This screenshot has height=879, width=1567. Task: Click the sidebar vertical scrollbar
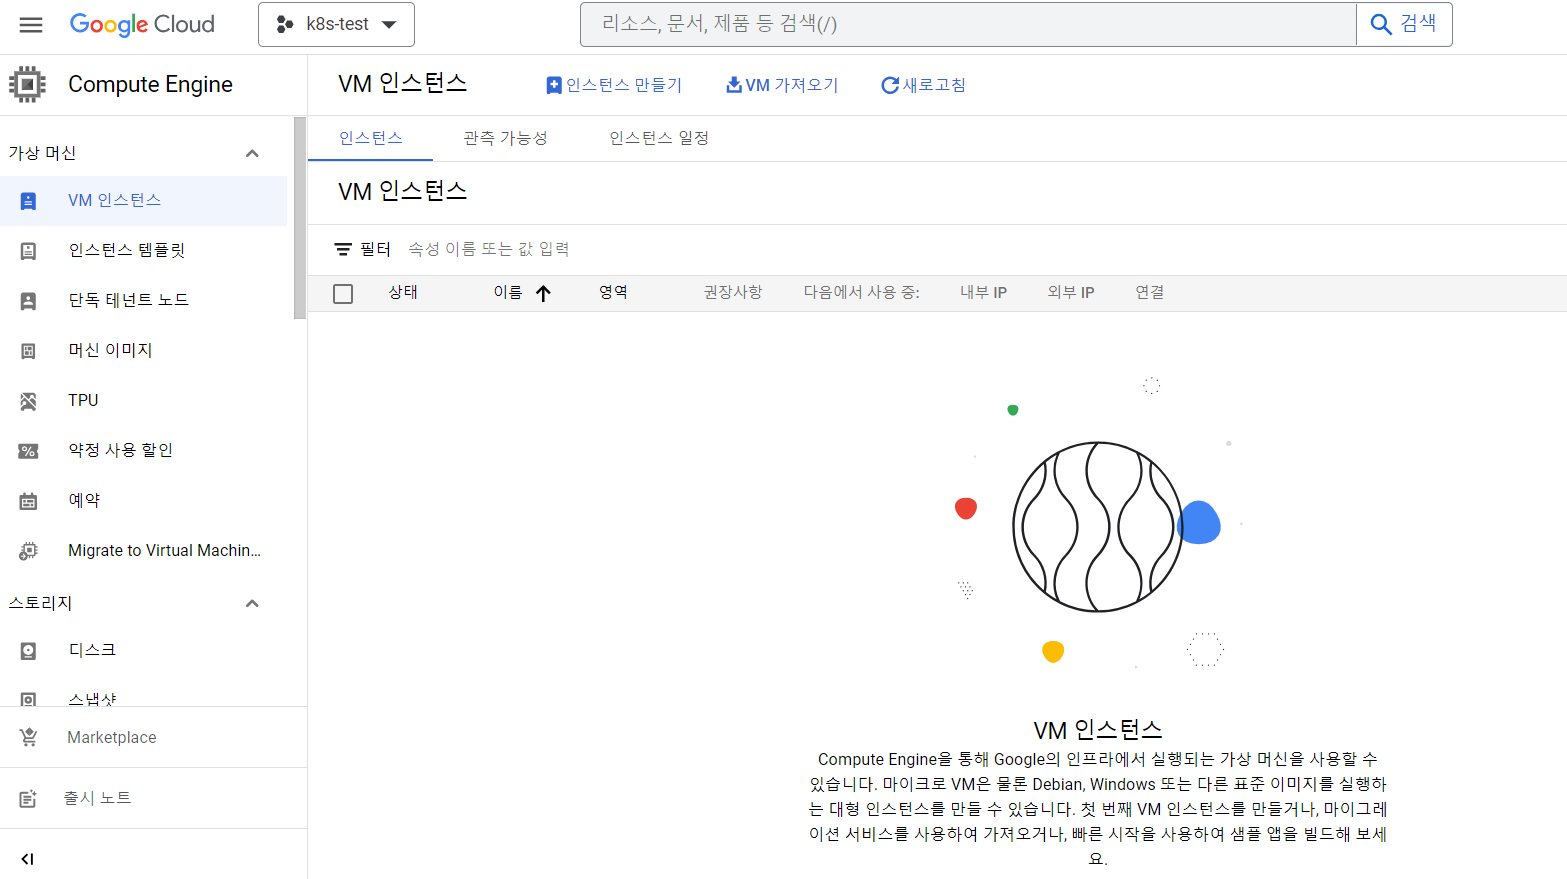coord(300,218)
